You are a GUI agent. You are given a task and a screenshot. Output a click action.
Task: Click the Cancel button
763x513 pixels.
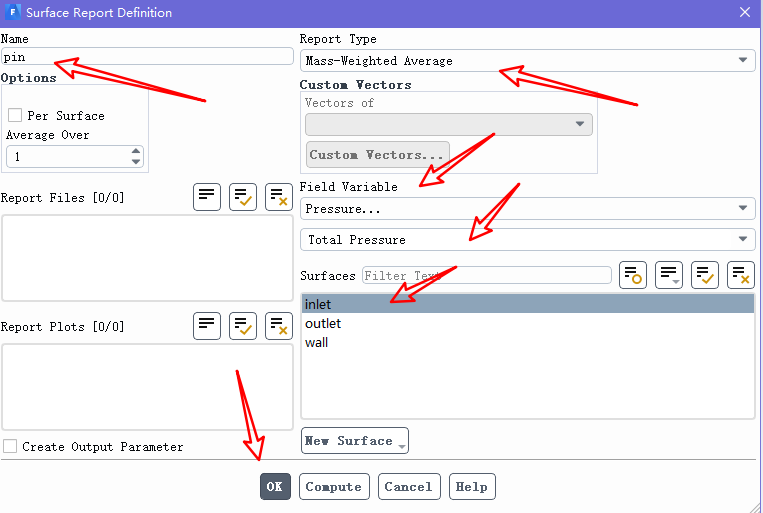(408, 487)
